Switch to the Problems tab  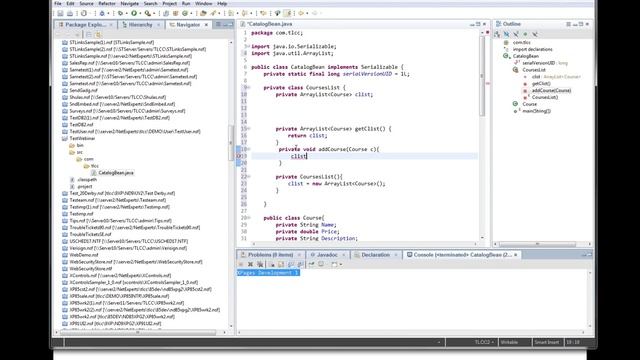pyautogui.click(x=271, y=255)
